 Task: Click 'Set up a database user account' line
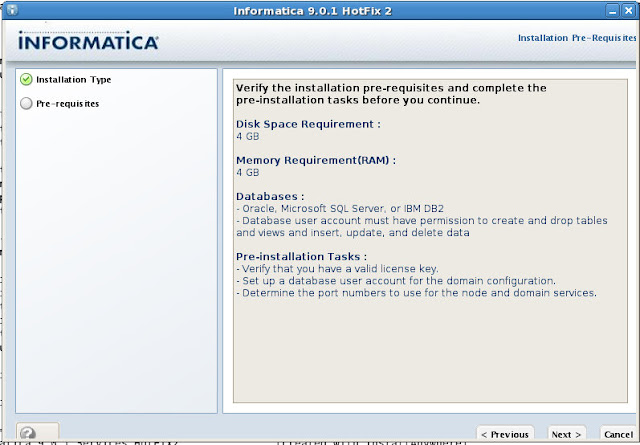click(x=396, y=281)
